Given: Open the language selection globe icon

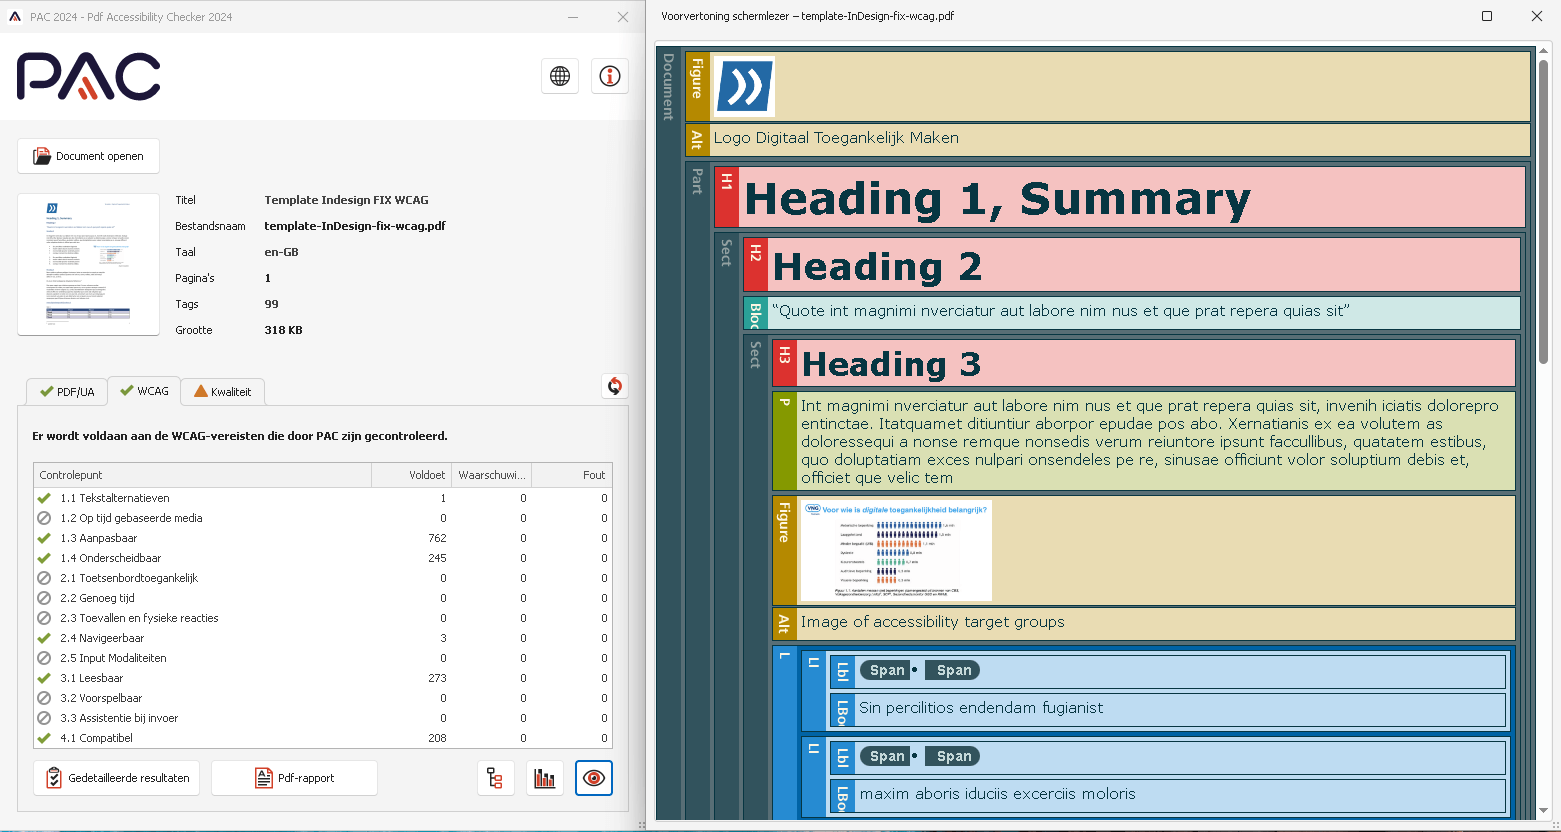Looking at the screenshot, I should [559, 76].
